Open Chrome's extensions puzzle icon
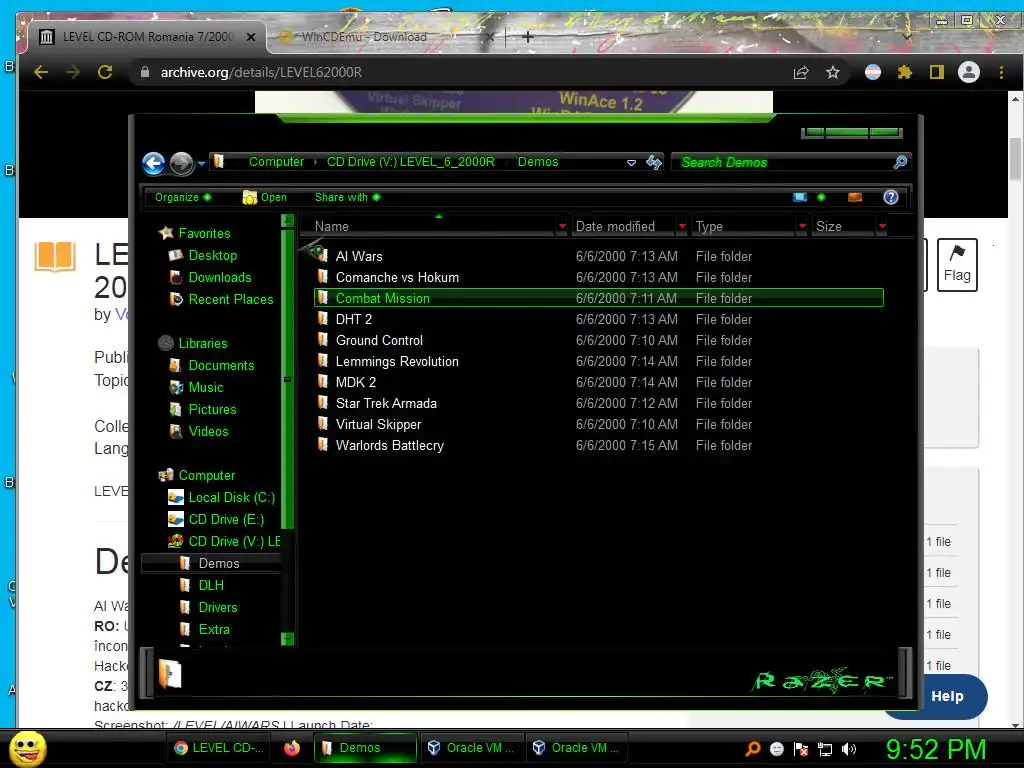Screen dimensions: 1024x768 (x=904, y=72)
